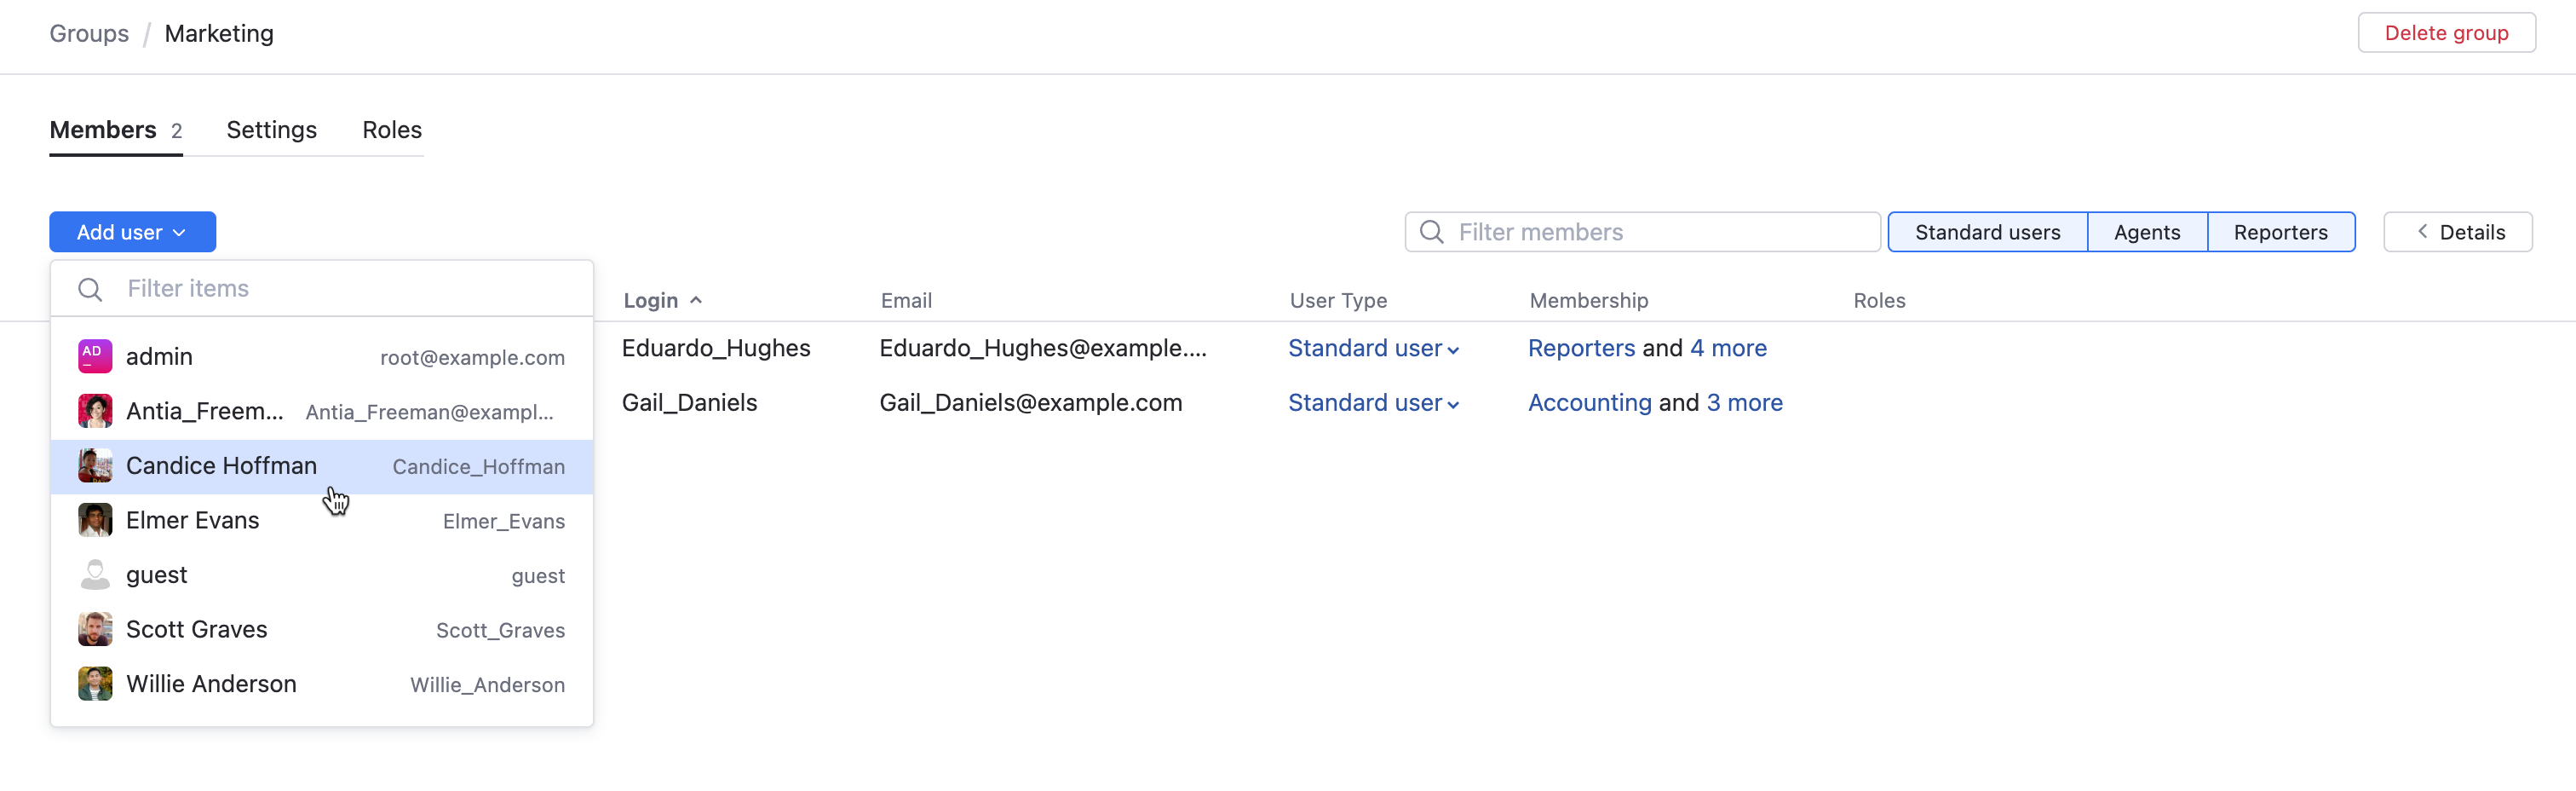This screenshot has width=2576, height=791.
Task: Click the guest user silhouette icon
Action: (x=95, y=575)
